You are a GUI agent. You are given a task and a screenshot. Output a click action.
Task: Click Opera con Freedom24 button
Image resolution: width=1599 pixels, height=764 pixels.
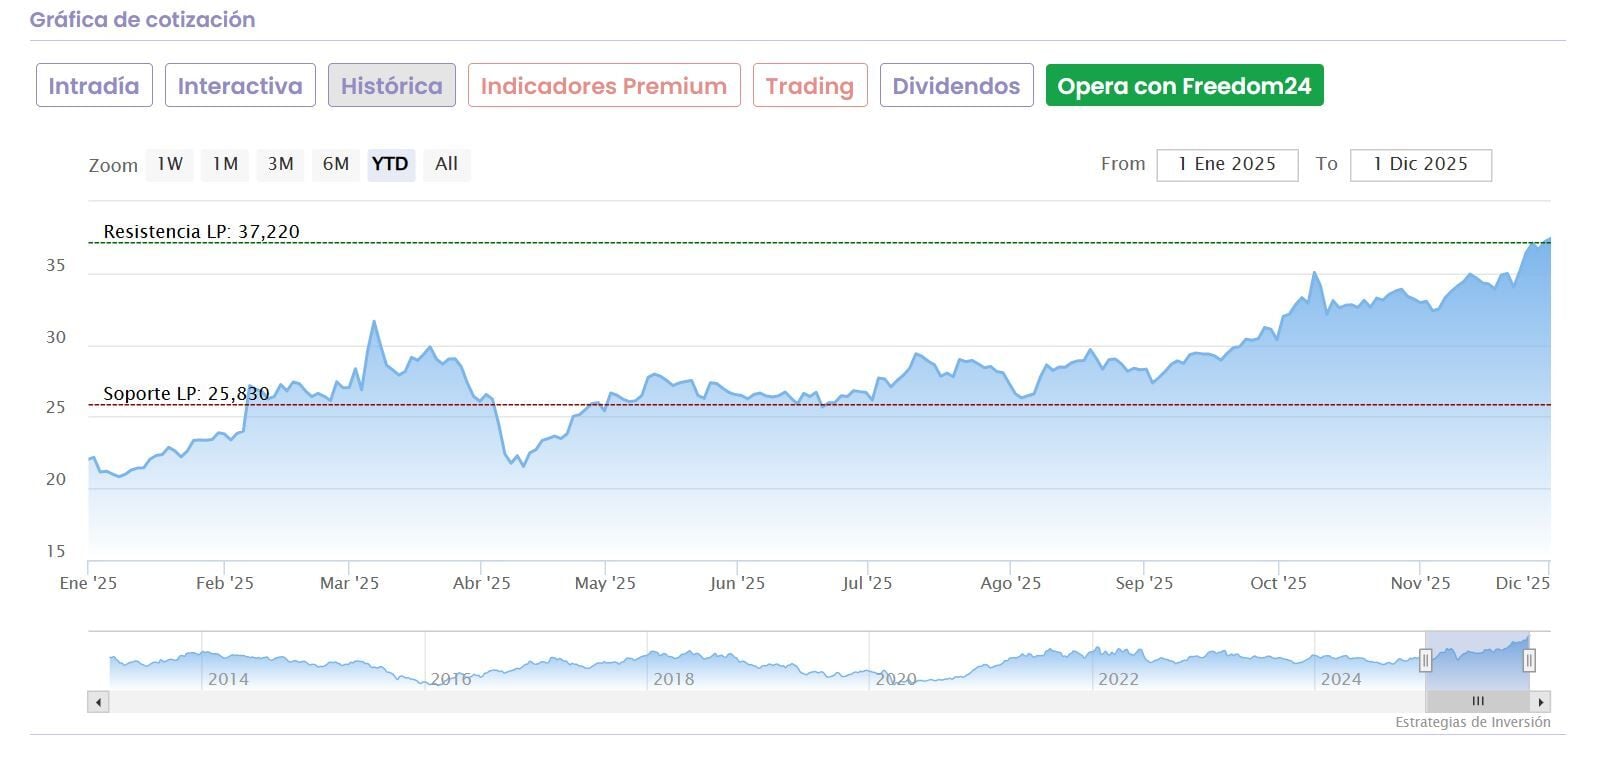[1184, 86]
